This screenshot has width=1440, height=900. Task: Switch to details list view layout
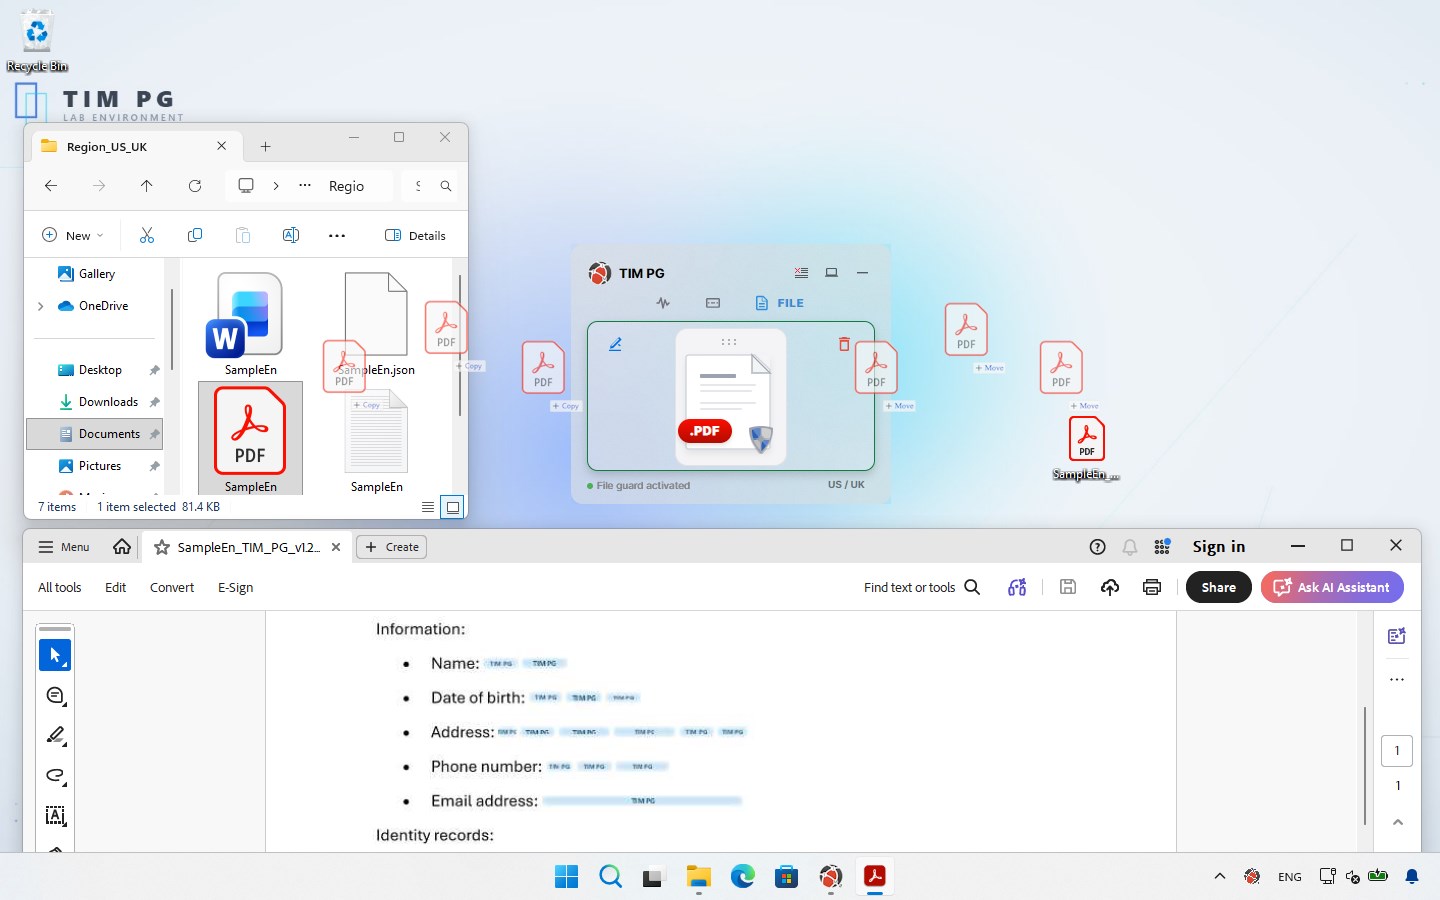click(428, 507)
